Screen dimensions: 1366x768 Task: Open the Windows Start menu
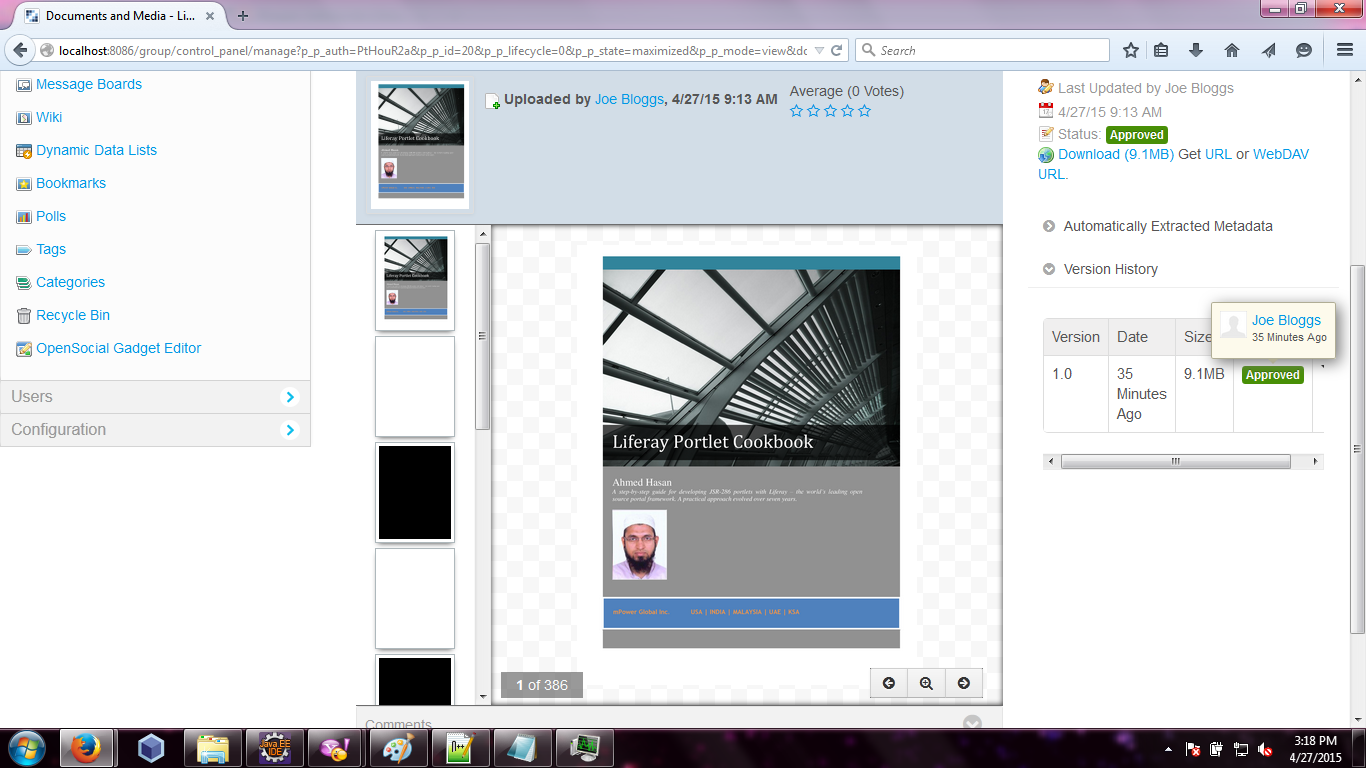pos(27,747)
